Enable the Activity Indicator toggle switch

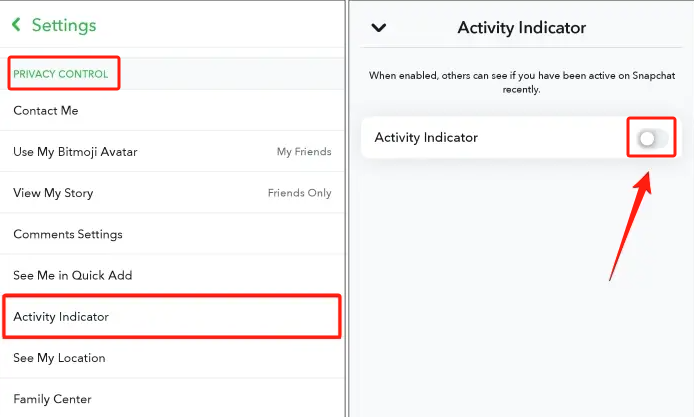[651, 138]
